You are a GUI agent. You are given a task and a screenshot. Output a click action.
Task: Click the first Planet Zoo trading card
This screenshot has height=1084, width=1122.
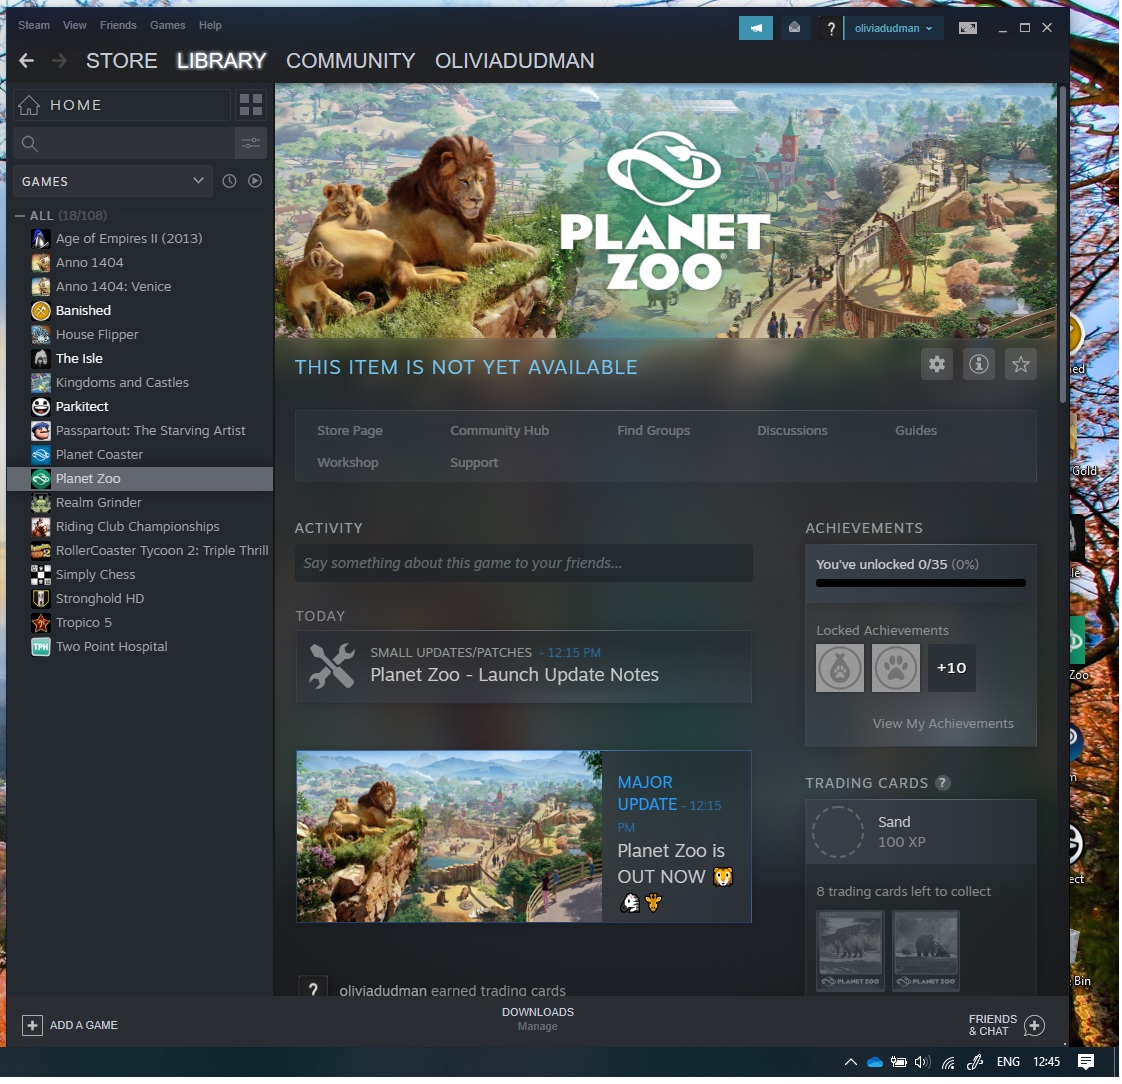850,951
